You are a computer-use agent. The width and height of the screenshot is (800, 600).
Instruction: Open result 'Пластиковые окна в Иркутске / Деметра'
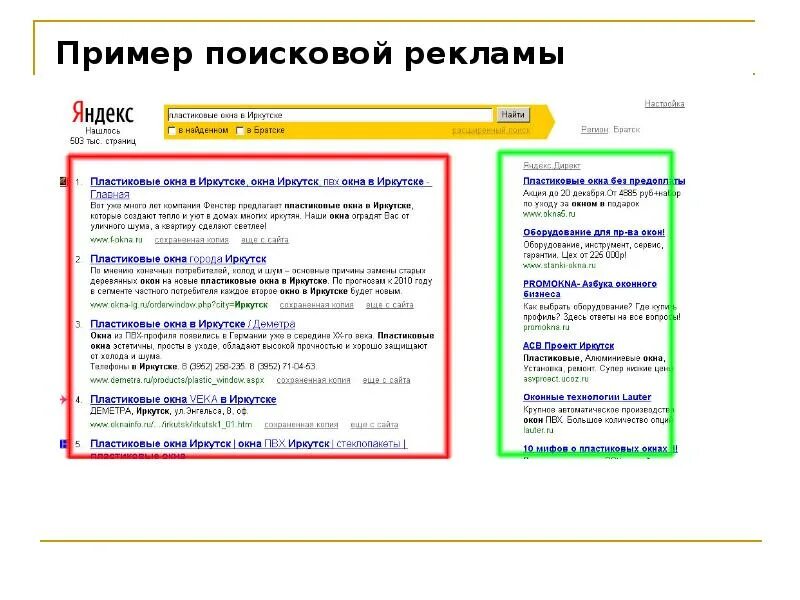coord(193,324)
